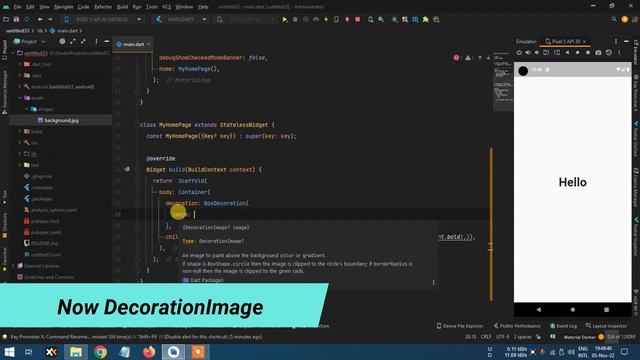Click the Android recents square button on emulator

607,310
